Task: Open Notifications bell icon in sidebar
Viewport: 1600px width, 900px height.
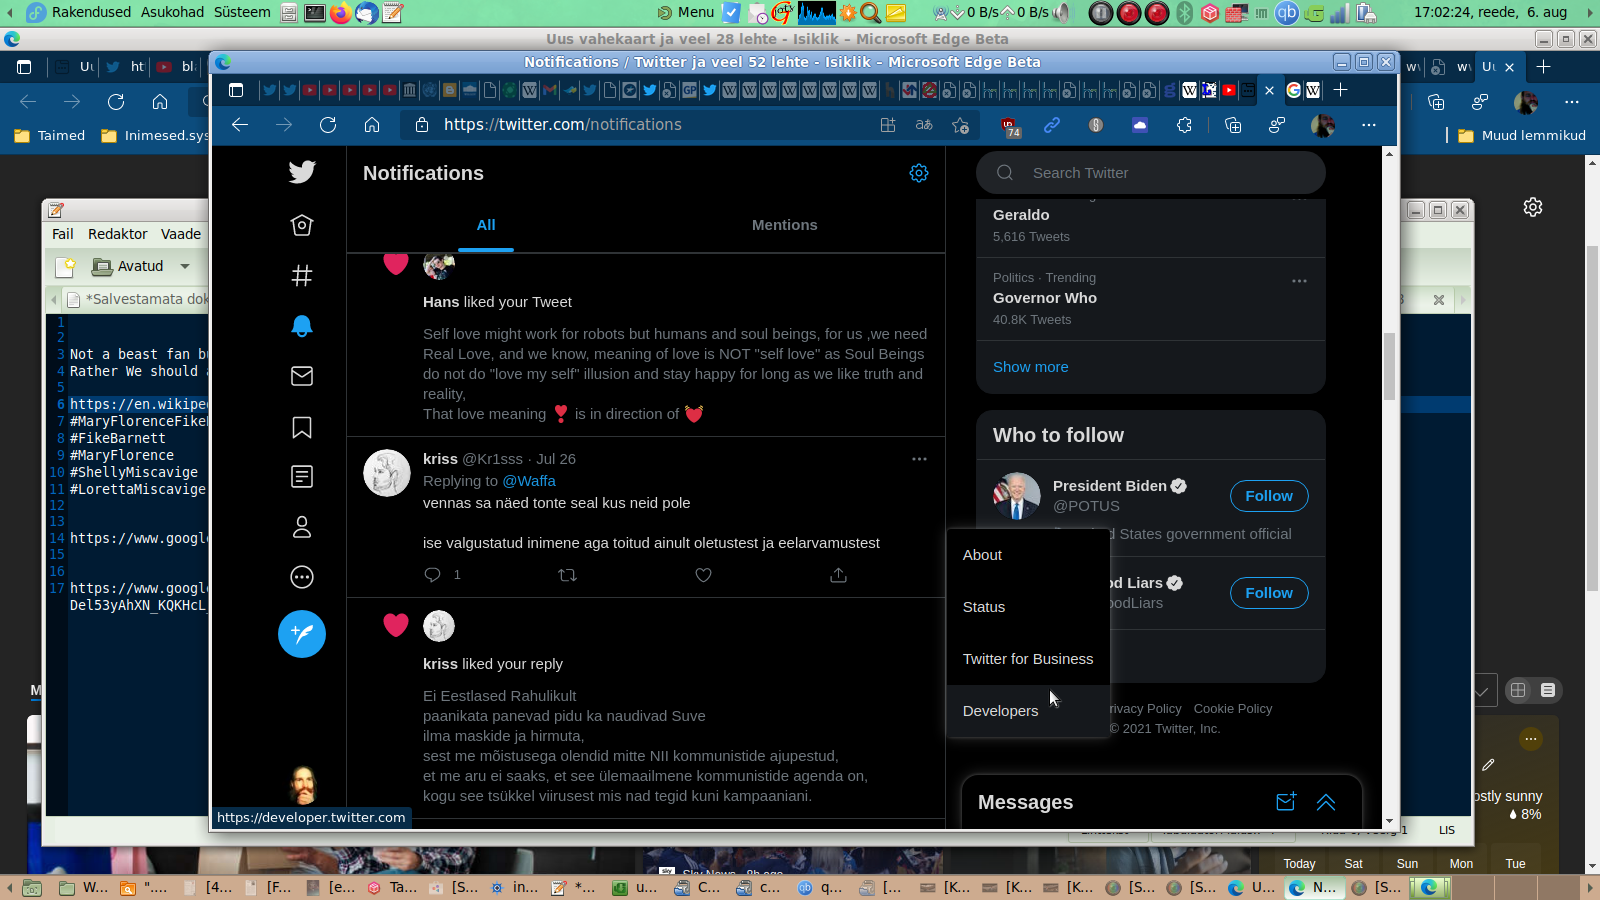Action: coord(302,326)
